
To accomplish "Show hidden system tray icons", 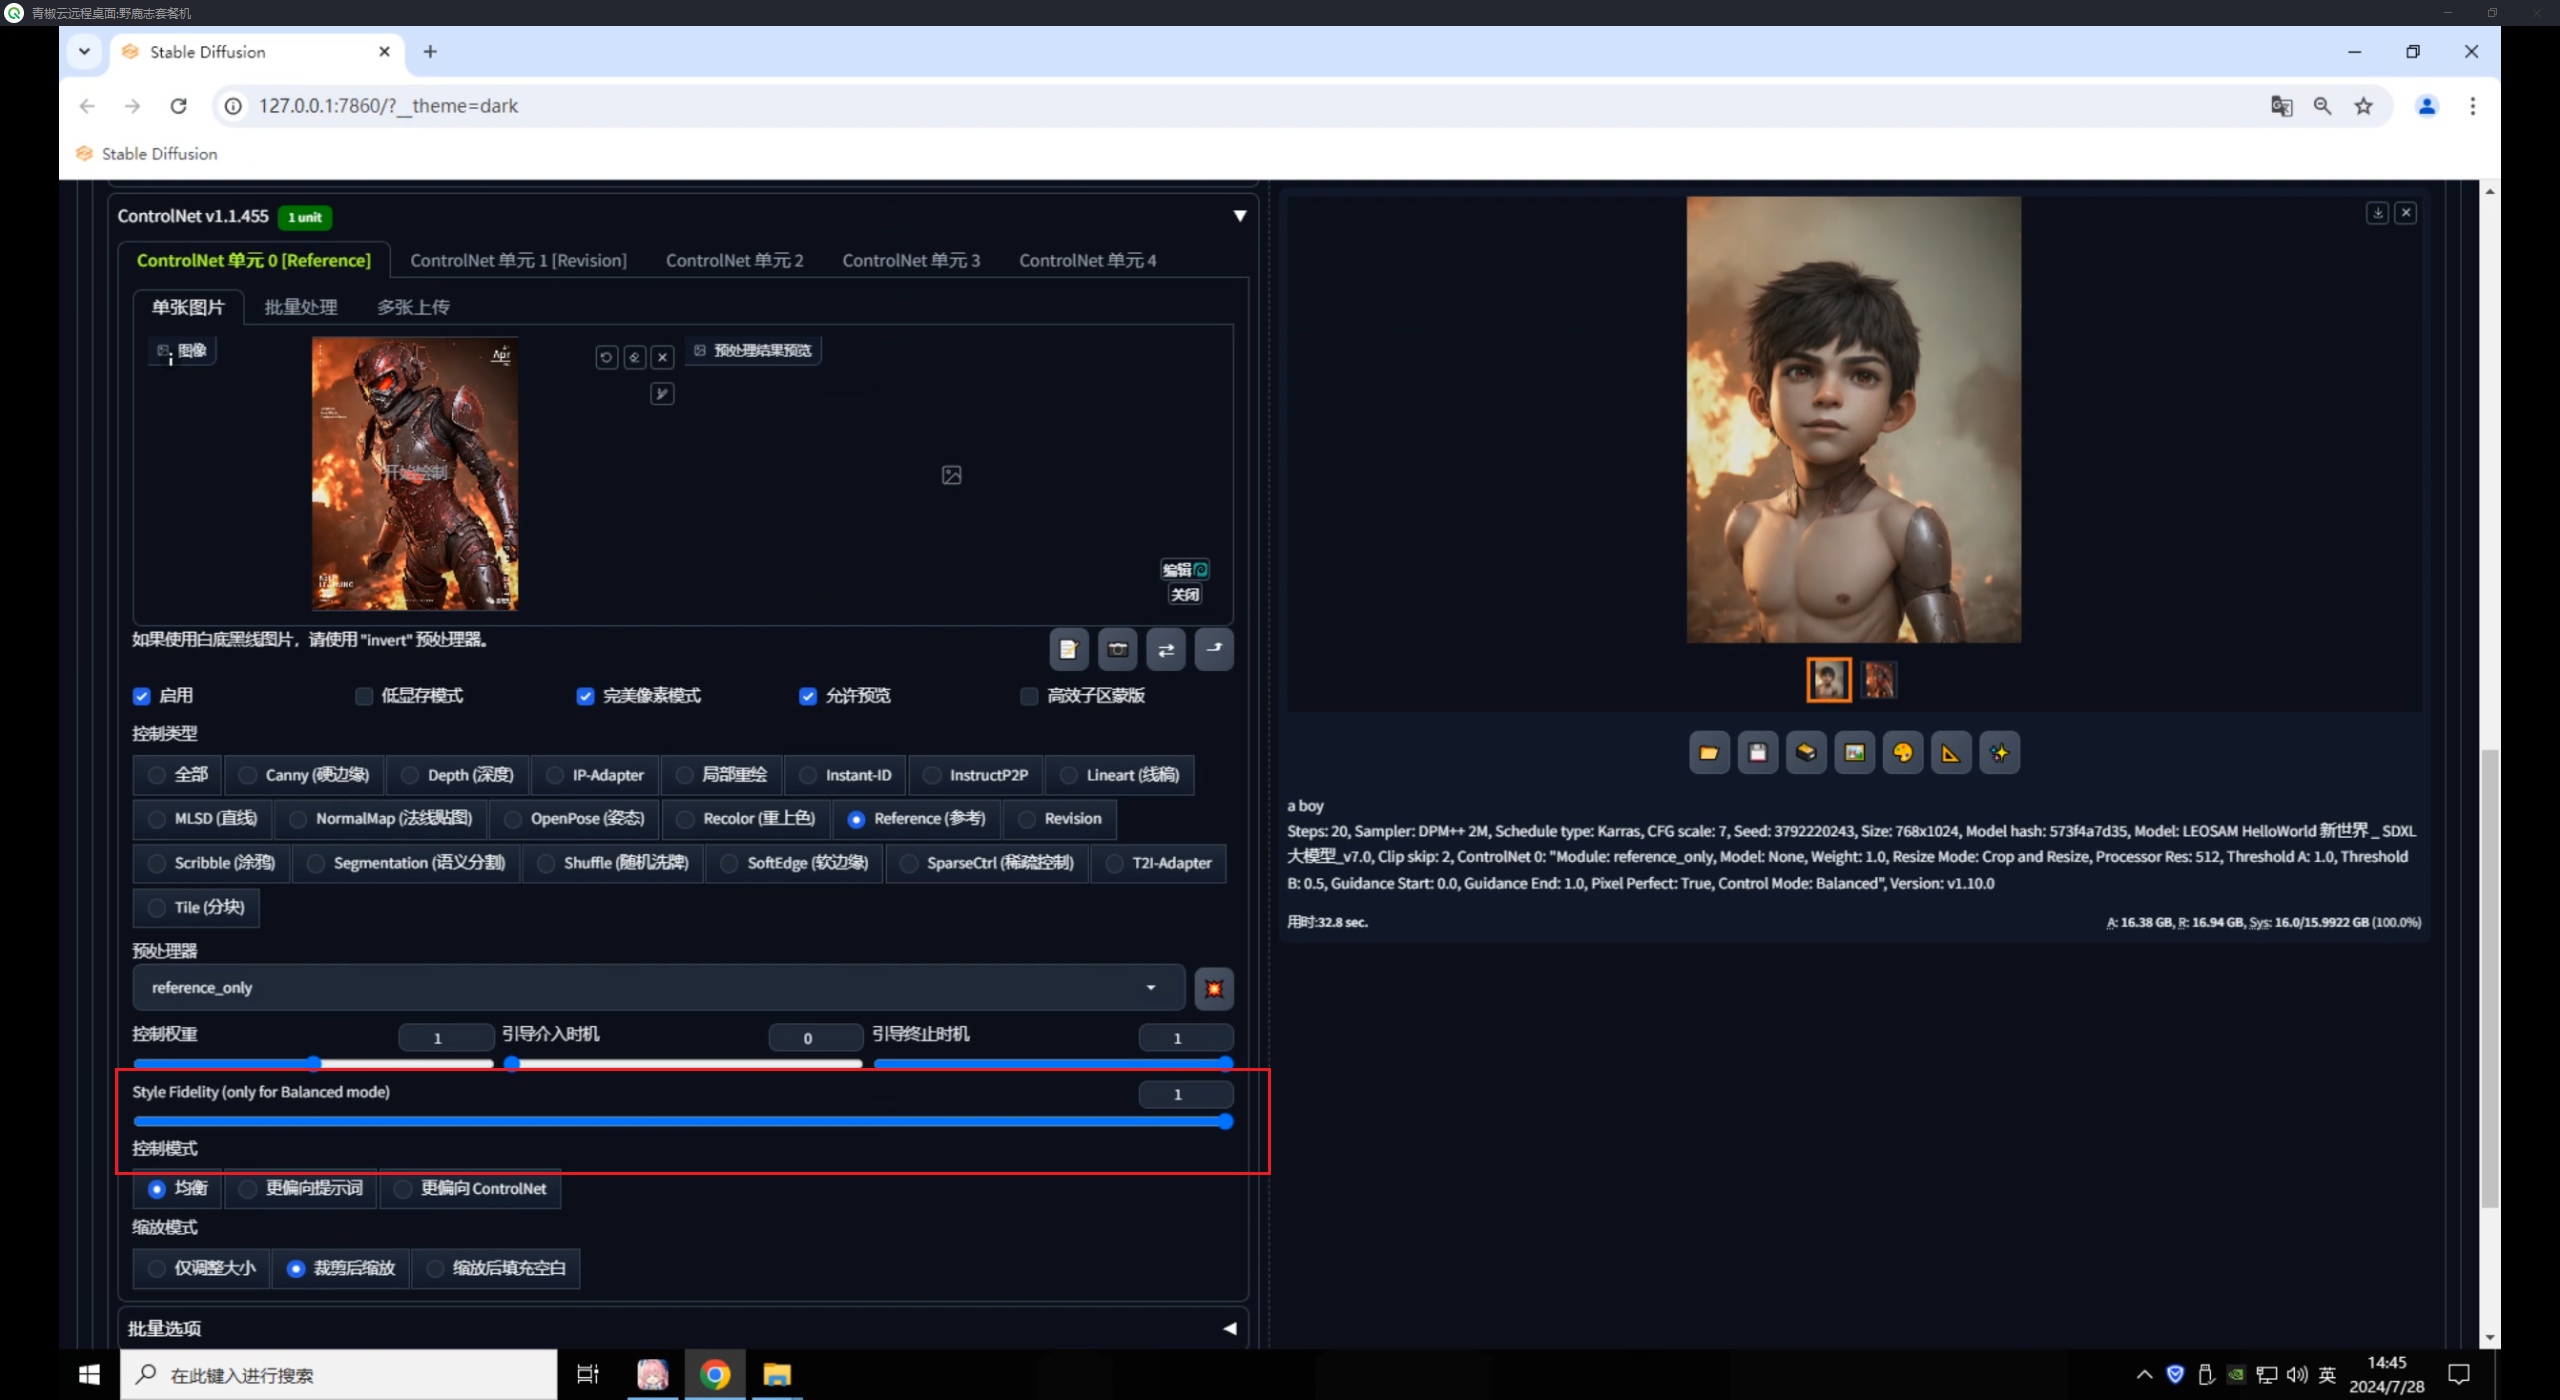I will tap(2144, 1375).
